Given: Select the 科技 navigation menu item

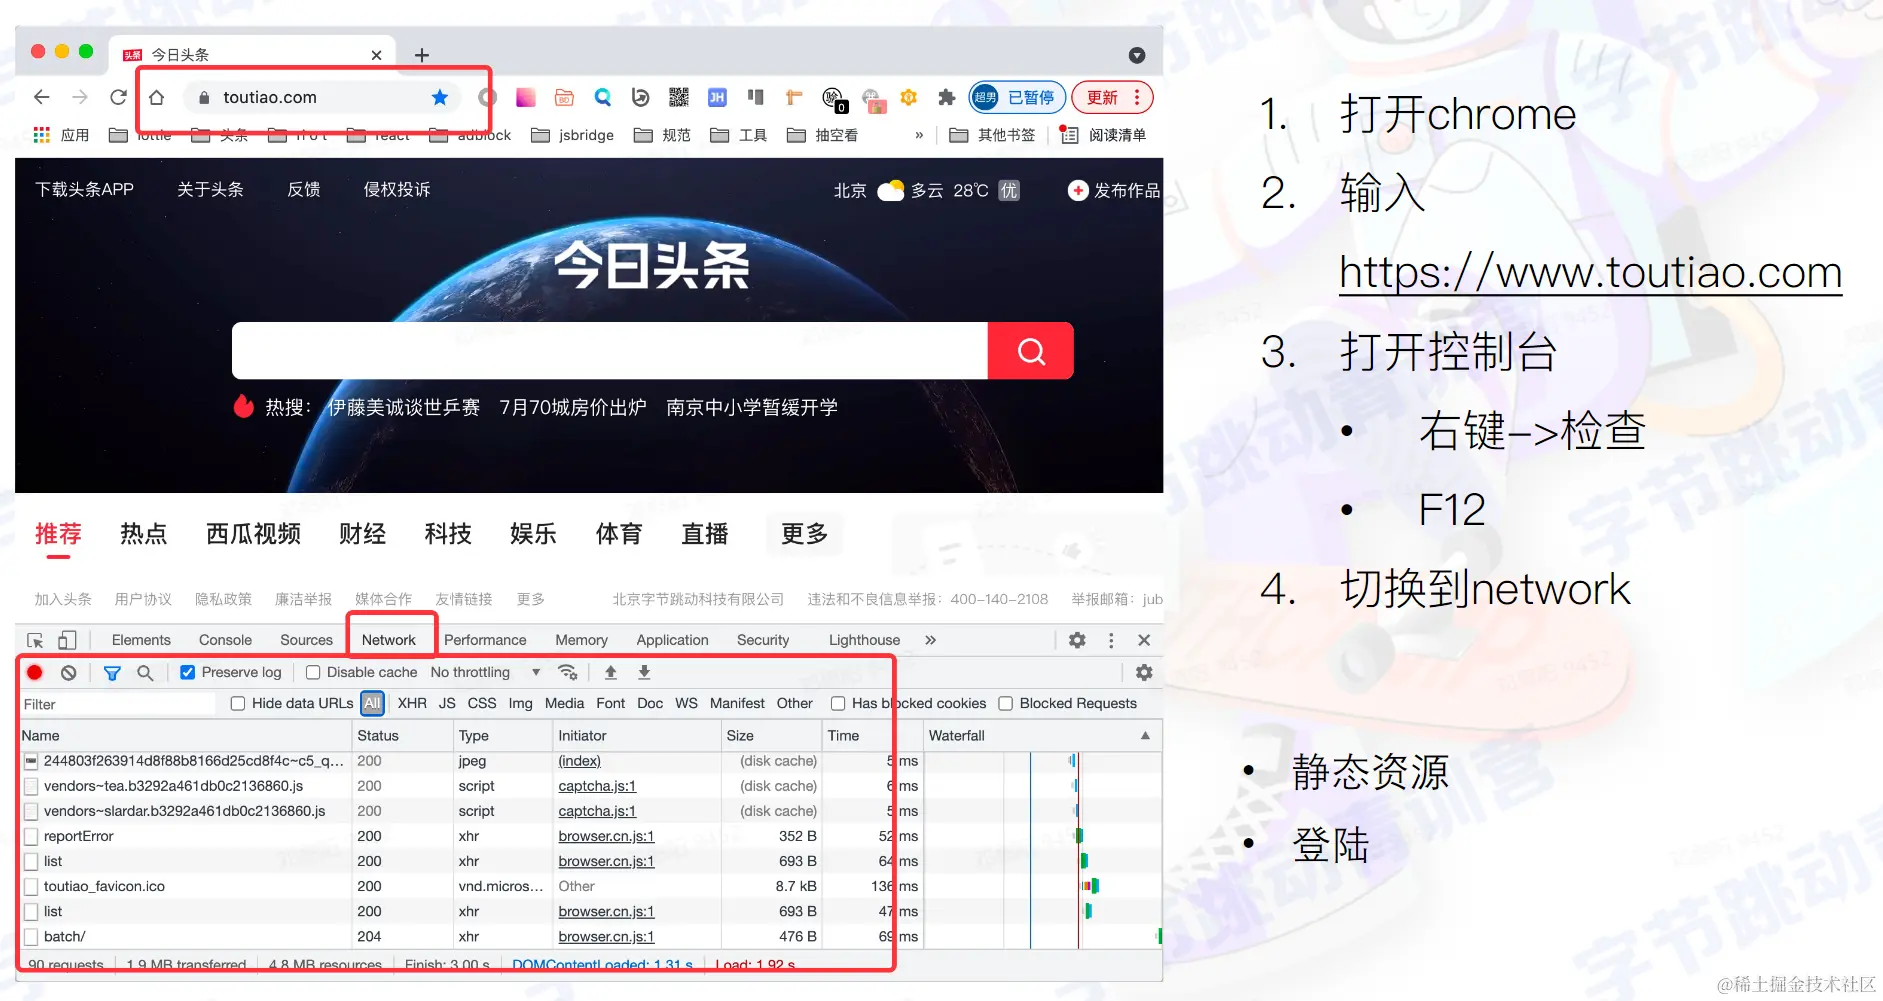Looking at the screenshot, I should [447, 534].
